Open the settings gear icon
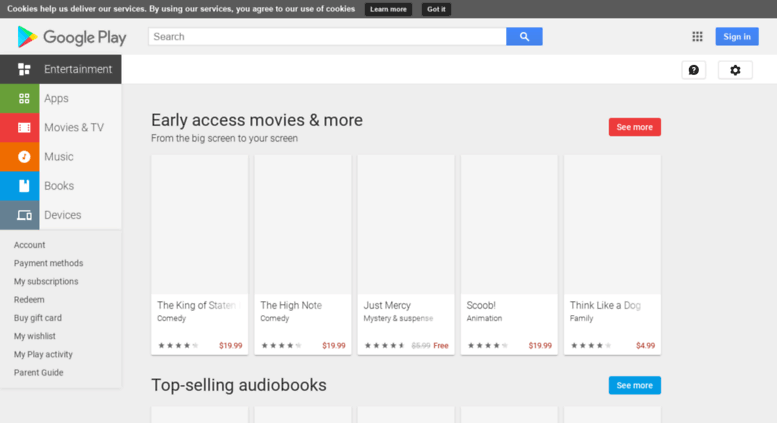Image resolution: width=777 pixels, height=423 pixels. tap(735, 70)
